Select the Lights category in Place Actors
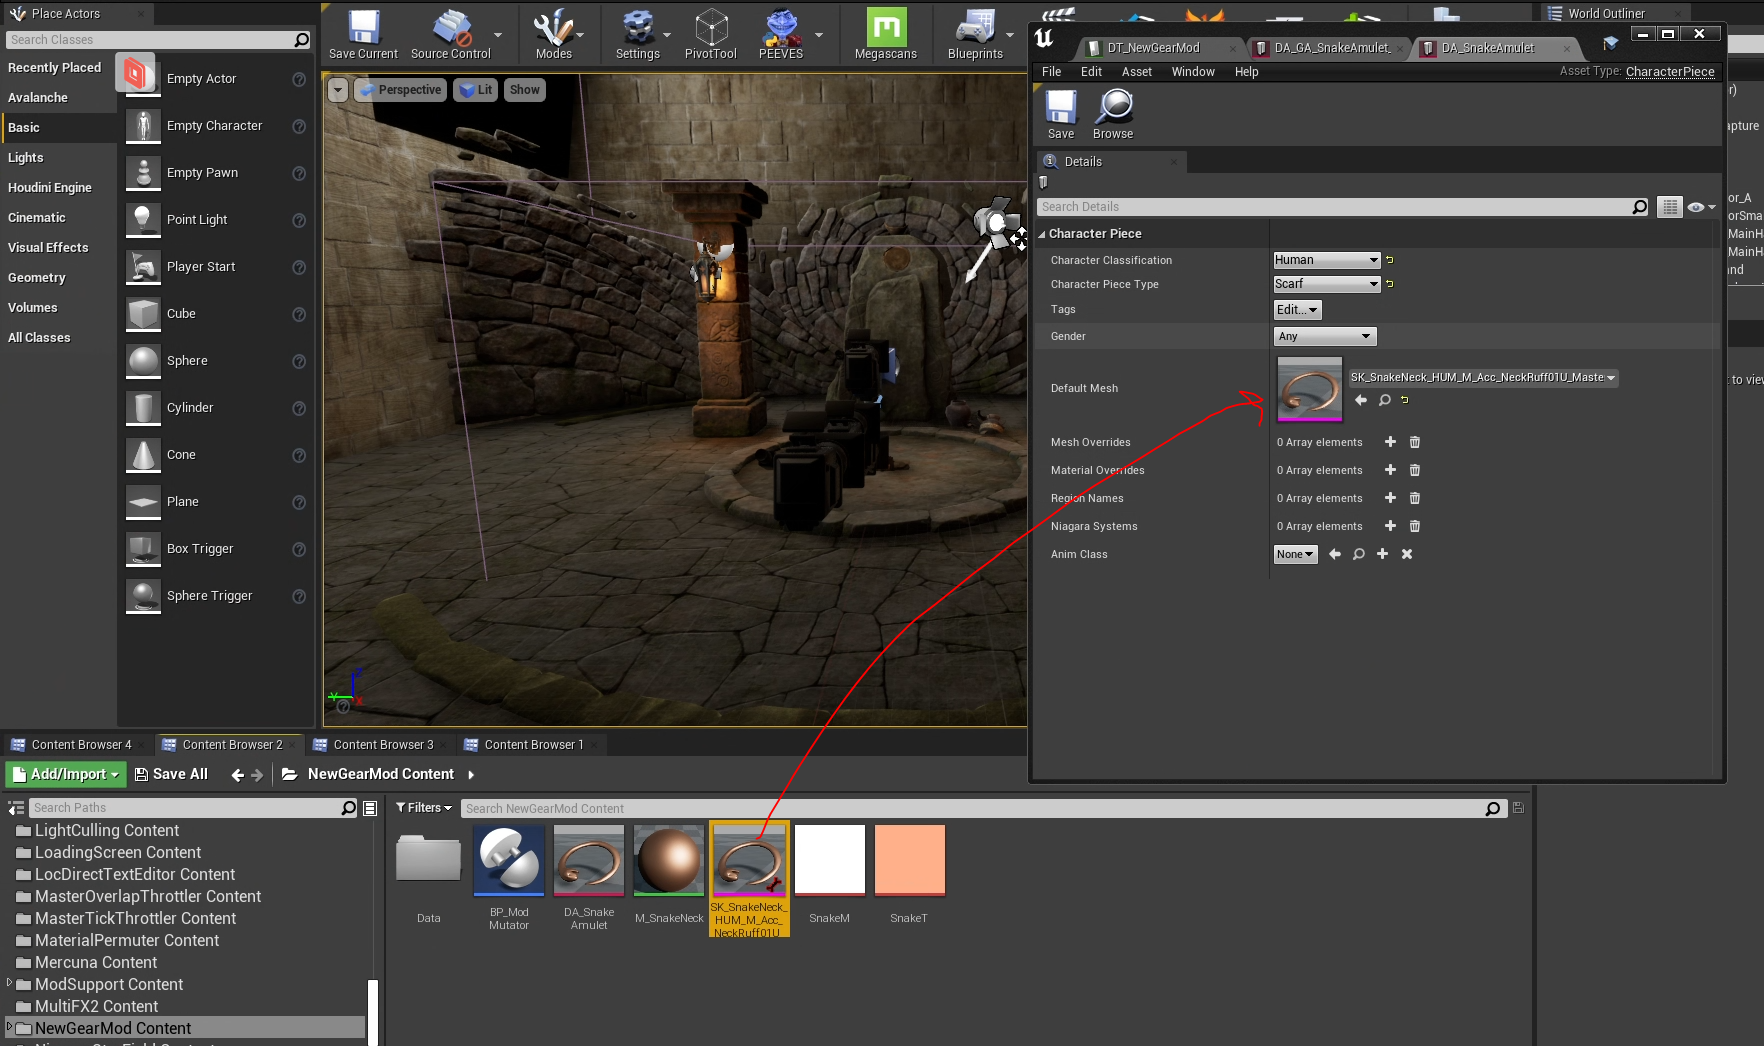The image size is (1764, 1046). [x=26, y=158]
